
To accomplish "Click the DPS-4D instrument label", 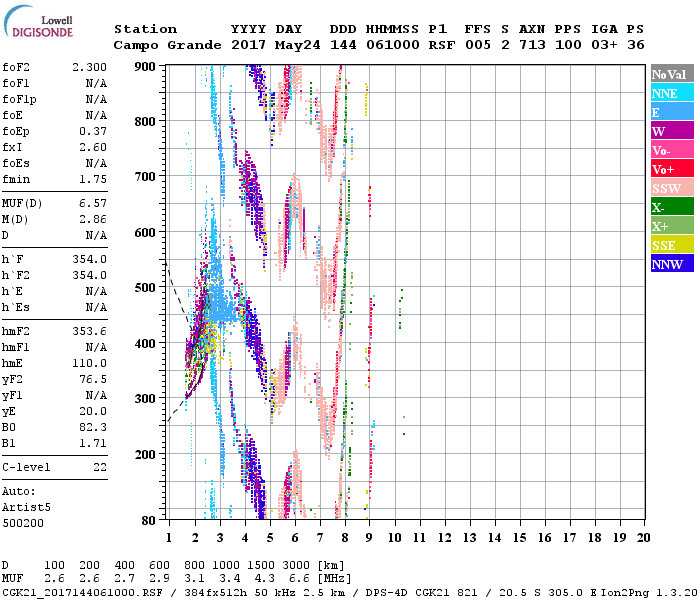I will click(386, 593).
